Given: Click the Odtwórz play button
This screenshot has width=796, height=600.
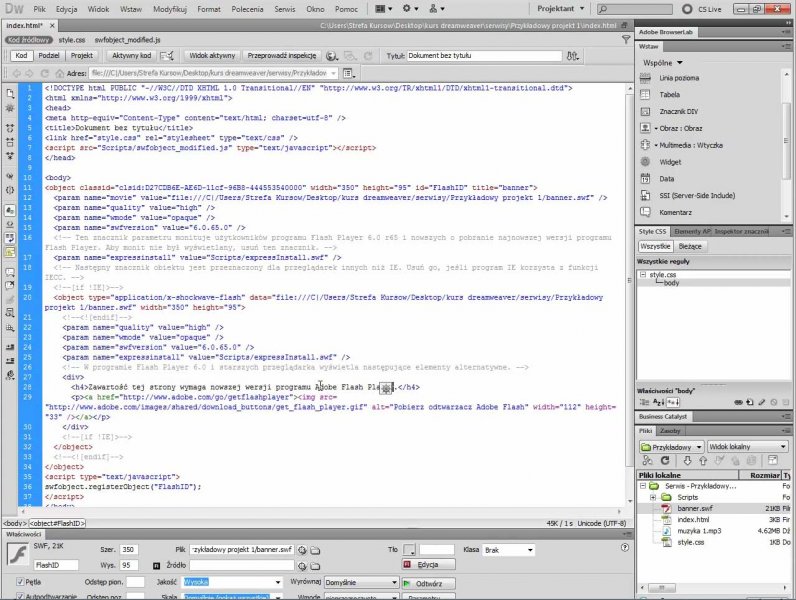Looking at the screenshot, I should click(429, 582).
